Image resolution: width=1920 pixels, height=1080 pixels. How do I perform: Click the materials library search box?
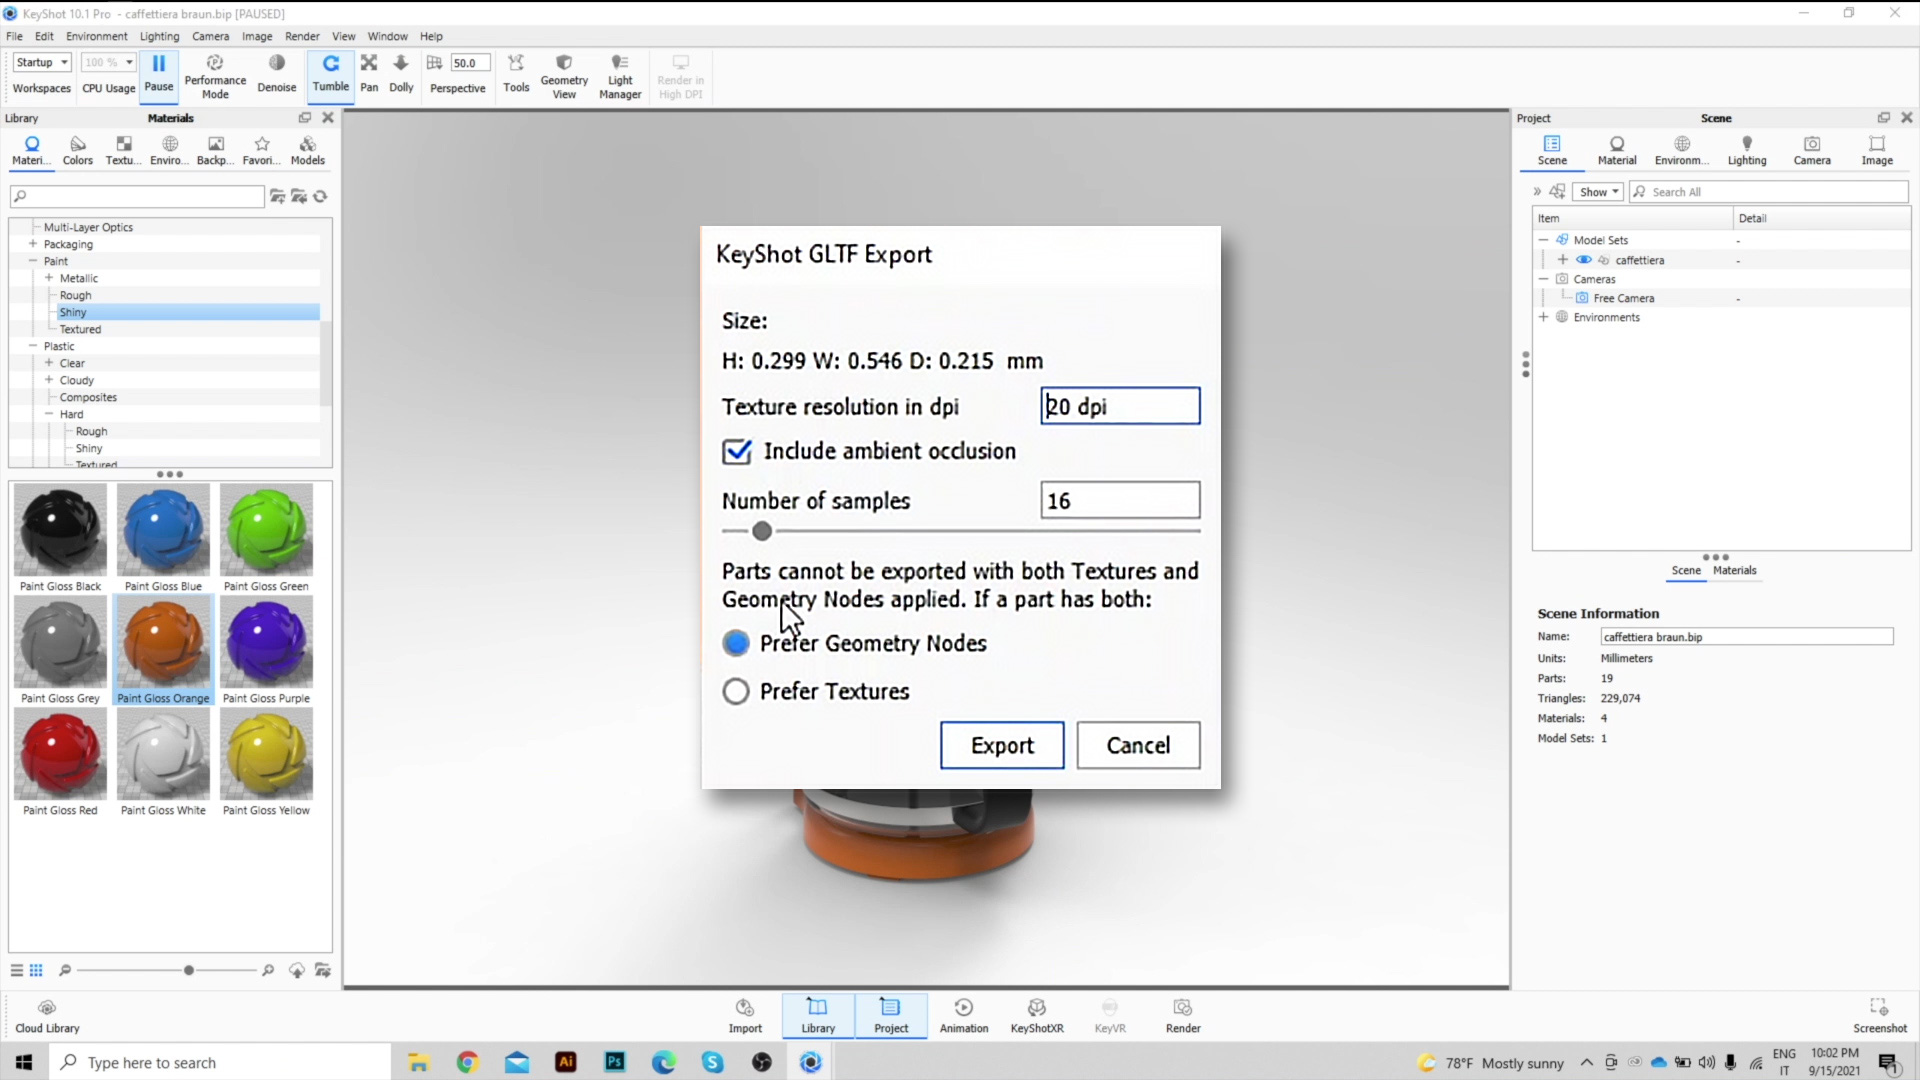point(138,196)
